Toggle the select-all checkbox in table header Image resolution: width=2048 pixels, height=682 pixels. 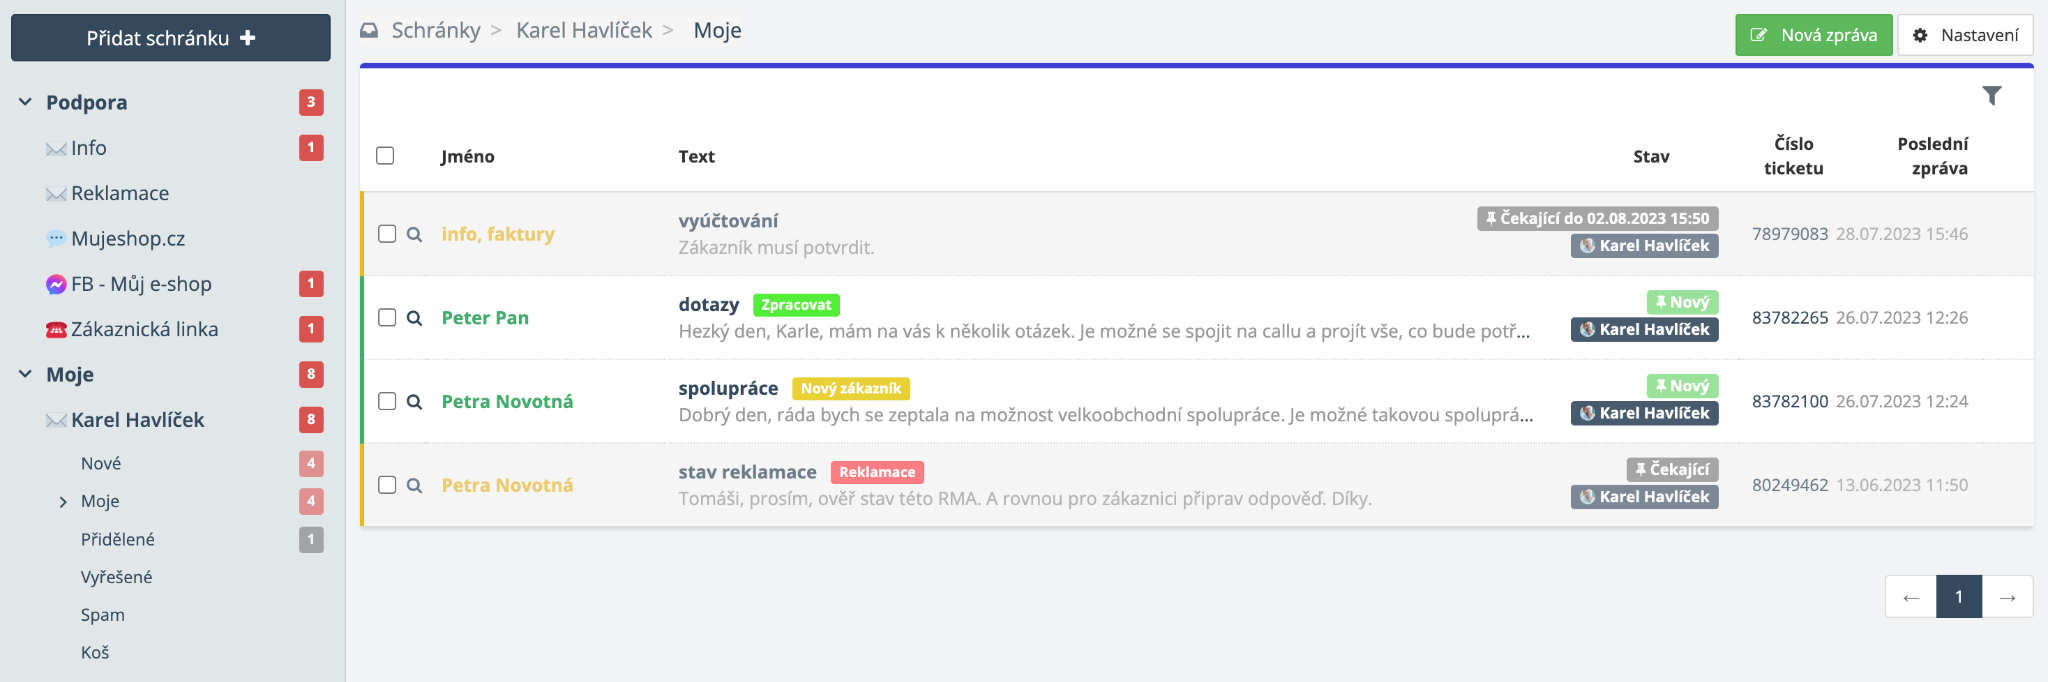click(x=385, y=156)
